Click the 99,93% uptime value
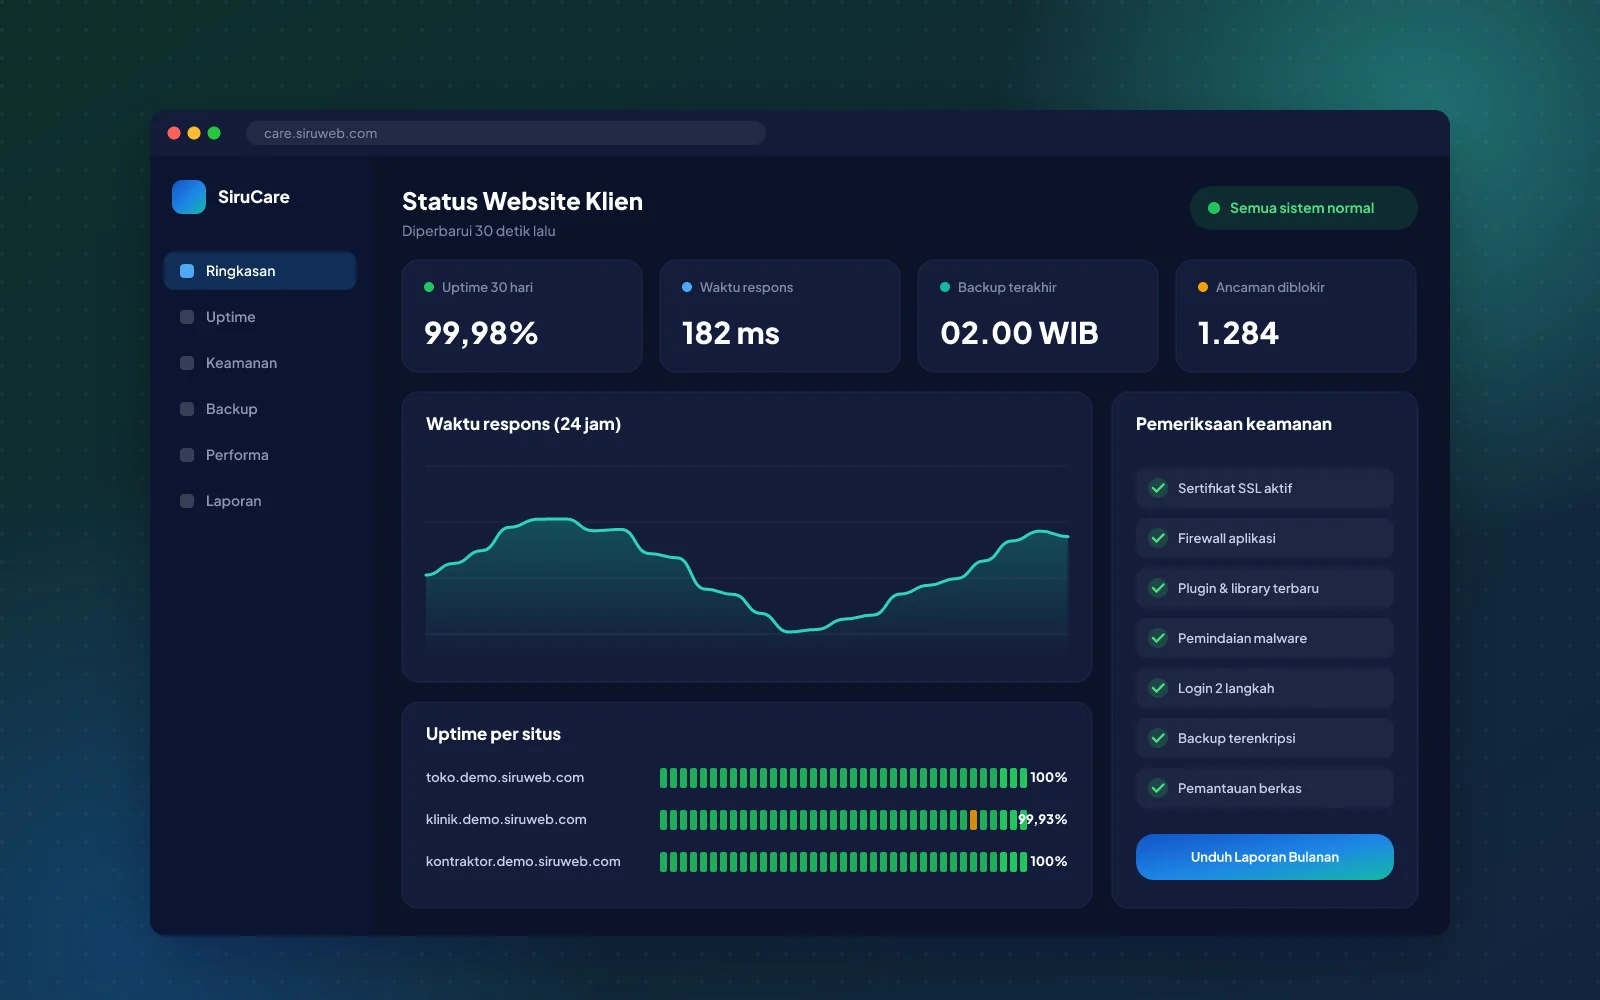The width and height of the screenshot is (1600, 1000). pos(1043,819)
